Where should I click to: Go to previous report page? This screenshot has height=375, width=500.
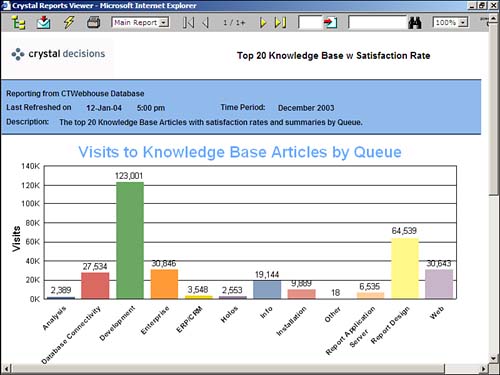click(206, 23)
